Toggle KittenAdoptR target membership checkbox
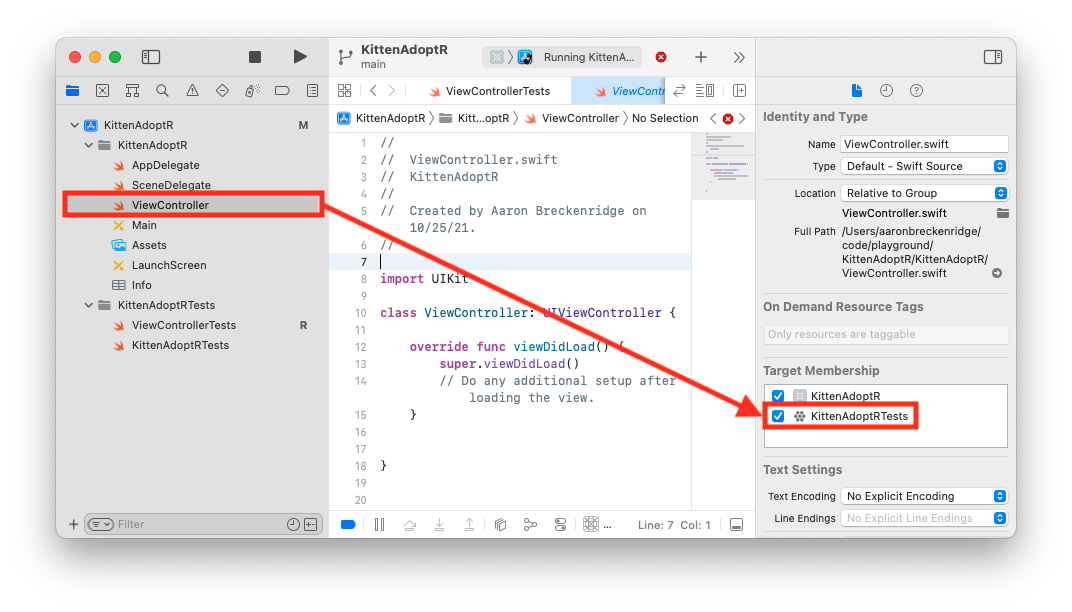 click(778, 396)
